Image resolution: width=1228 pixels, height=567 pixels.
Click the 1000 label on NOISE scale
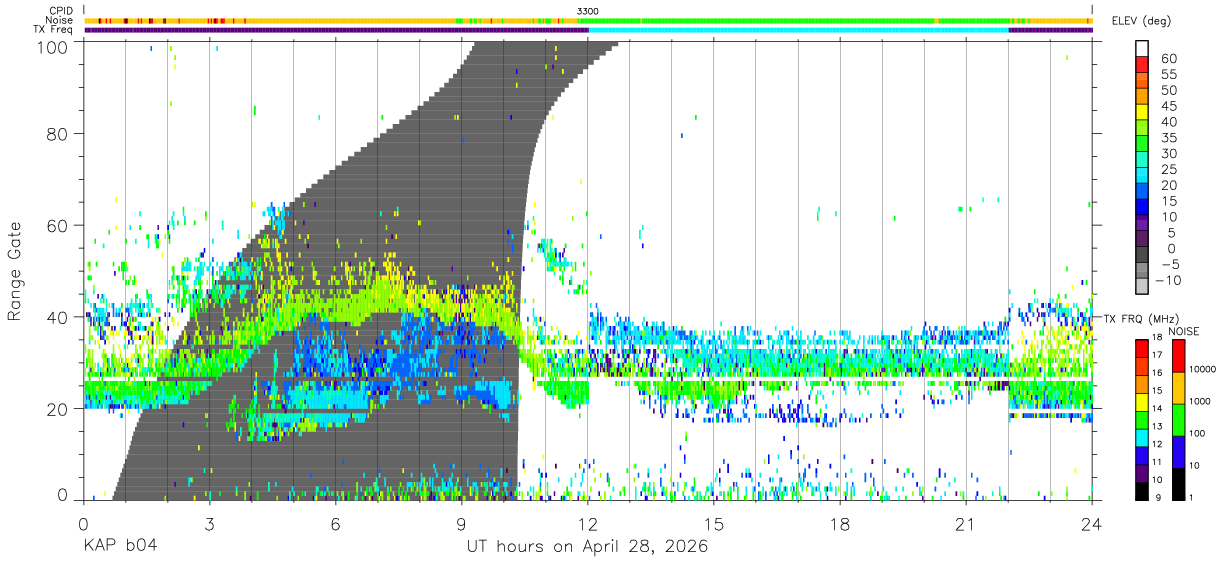(x=1199, y=402)
